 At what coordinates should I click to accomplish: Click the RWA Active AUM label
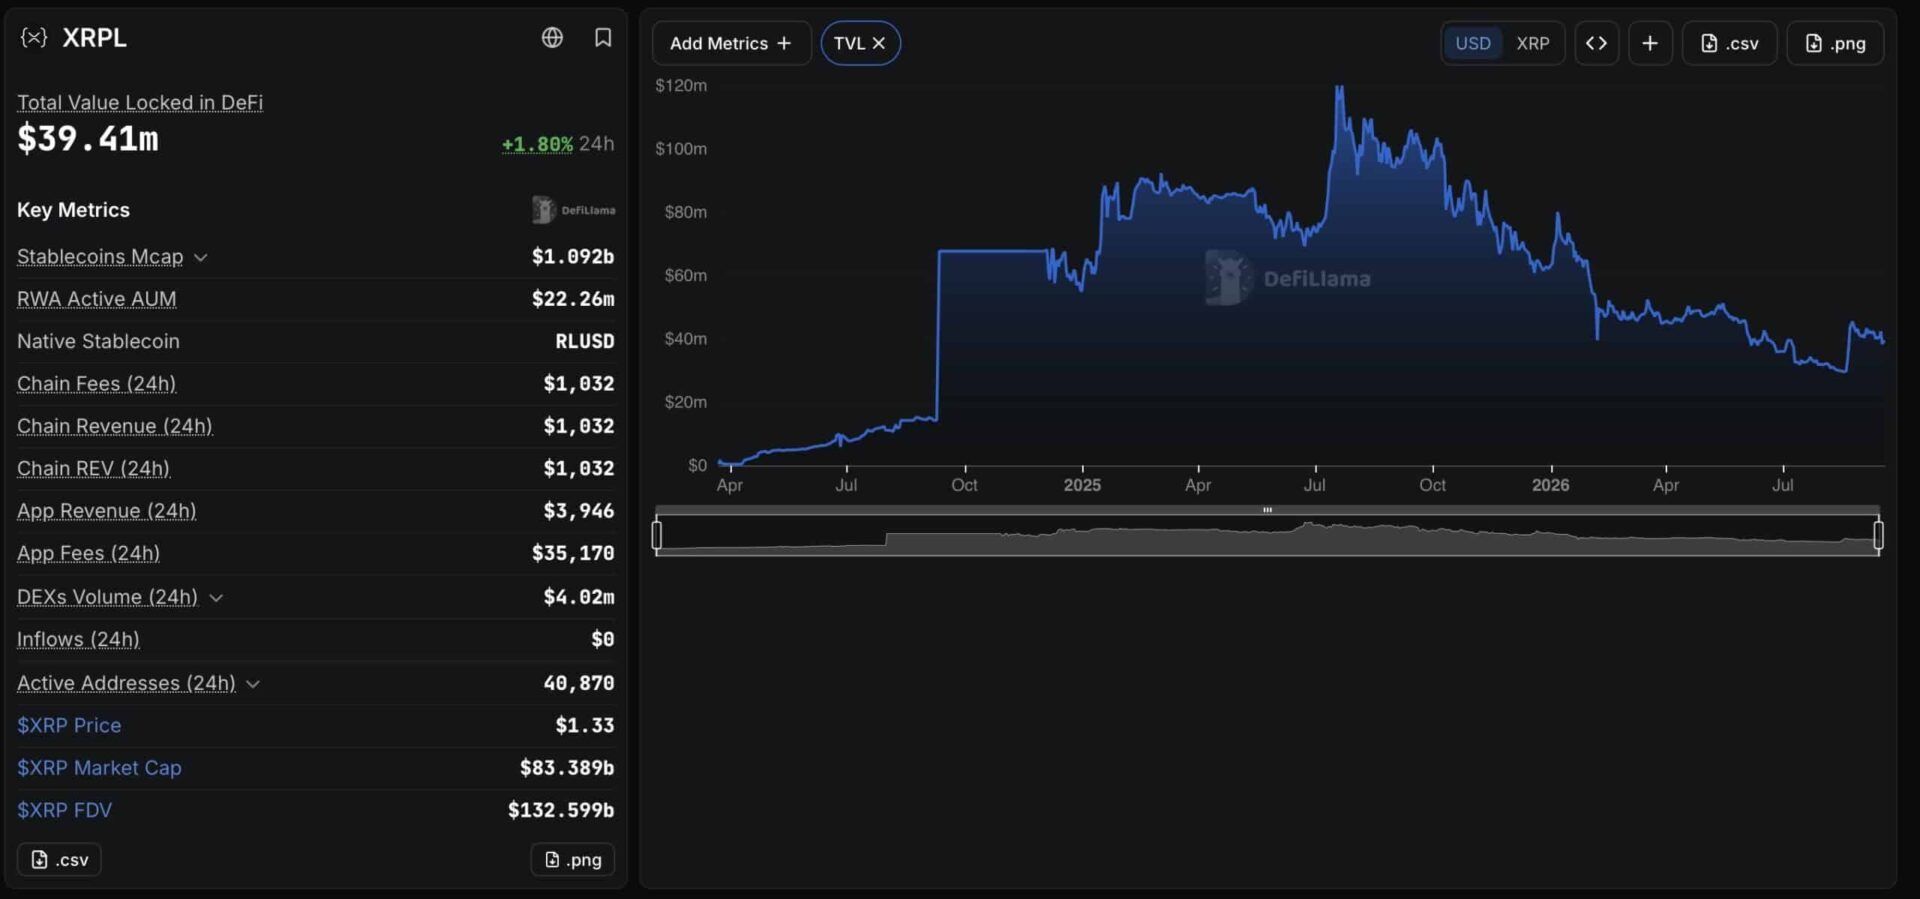coord(97,299)
